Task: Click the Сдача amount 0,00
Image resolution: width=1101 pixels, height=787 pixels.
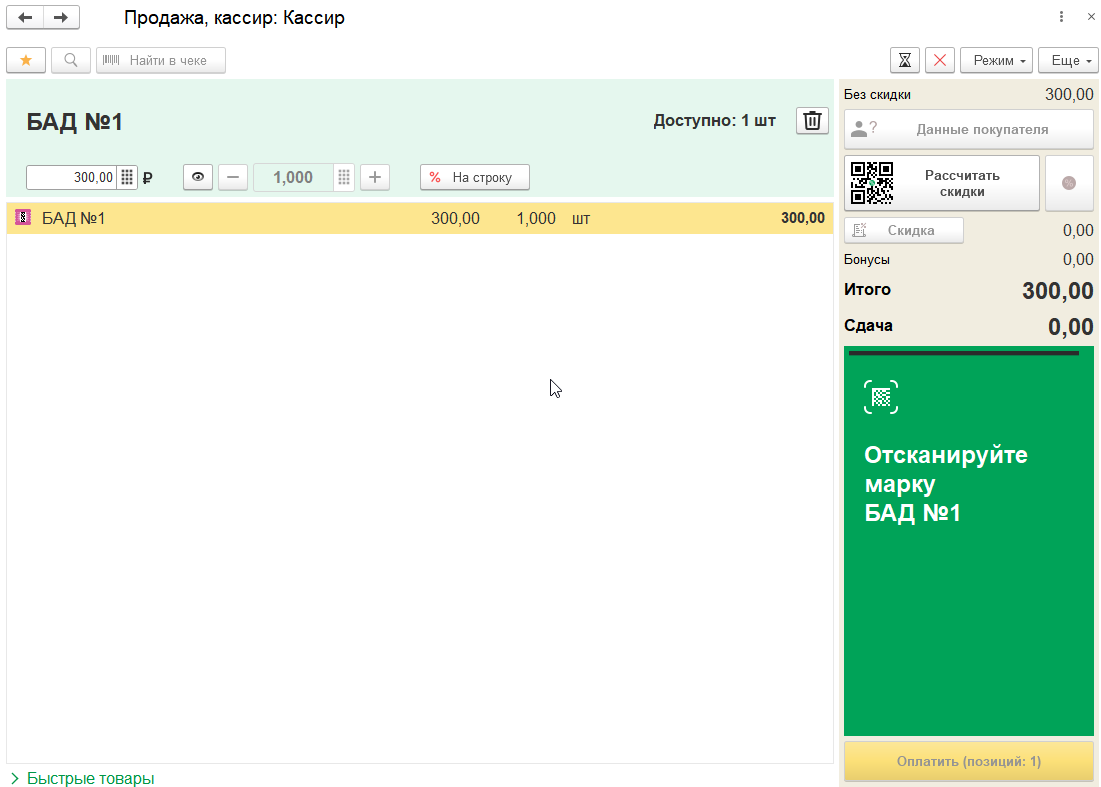Action: (1070, 326)
